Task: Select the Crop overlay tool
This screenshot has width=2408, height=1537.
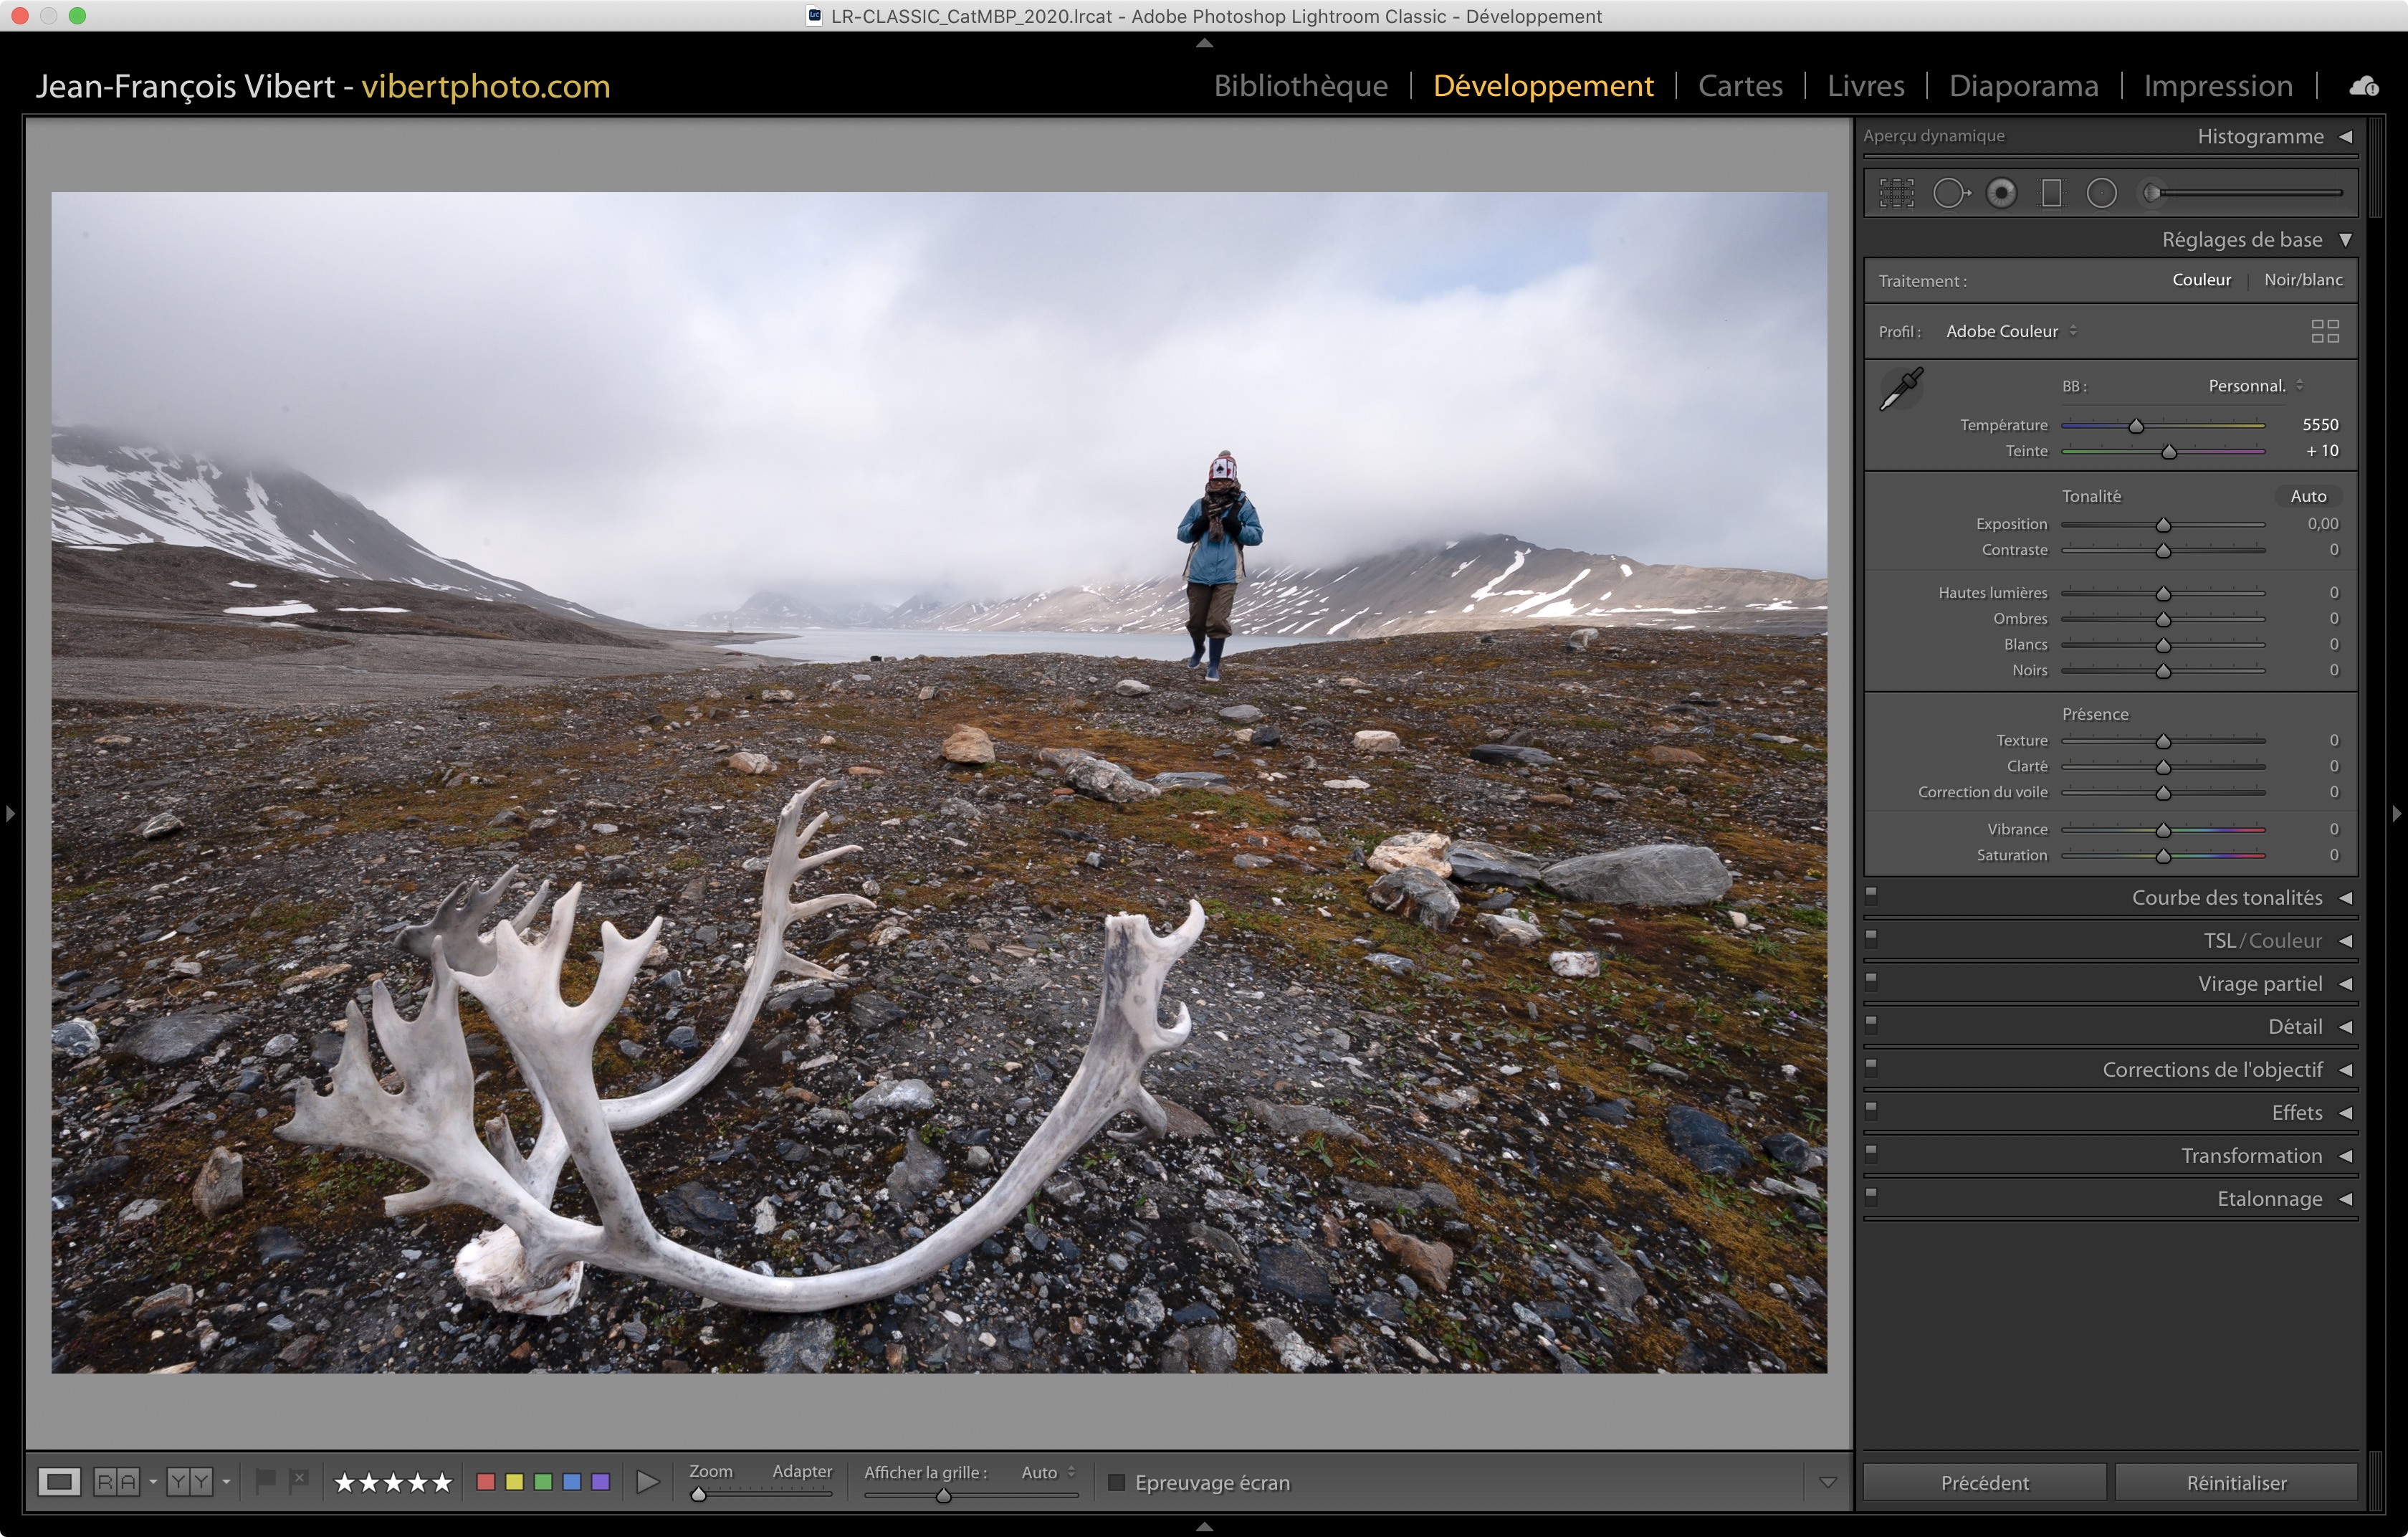Action: tap(1896, 193)
